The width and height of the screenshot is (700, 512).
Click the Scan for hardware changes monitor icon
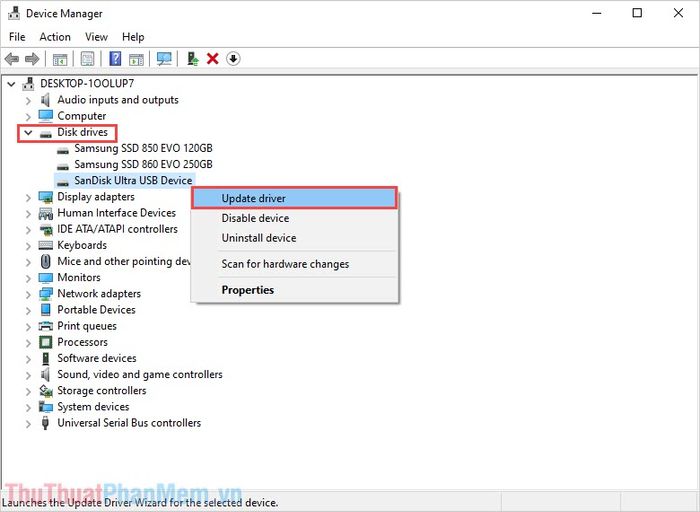[165, 59]
